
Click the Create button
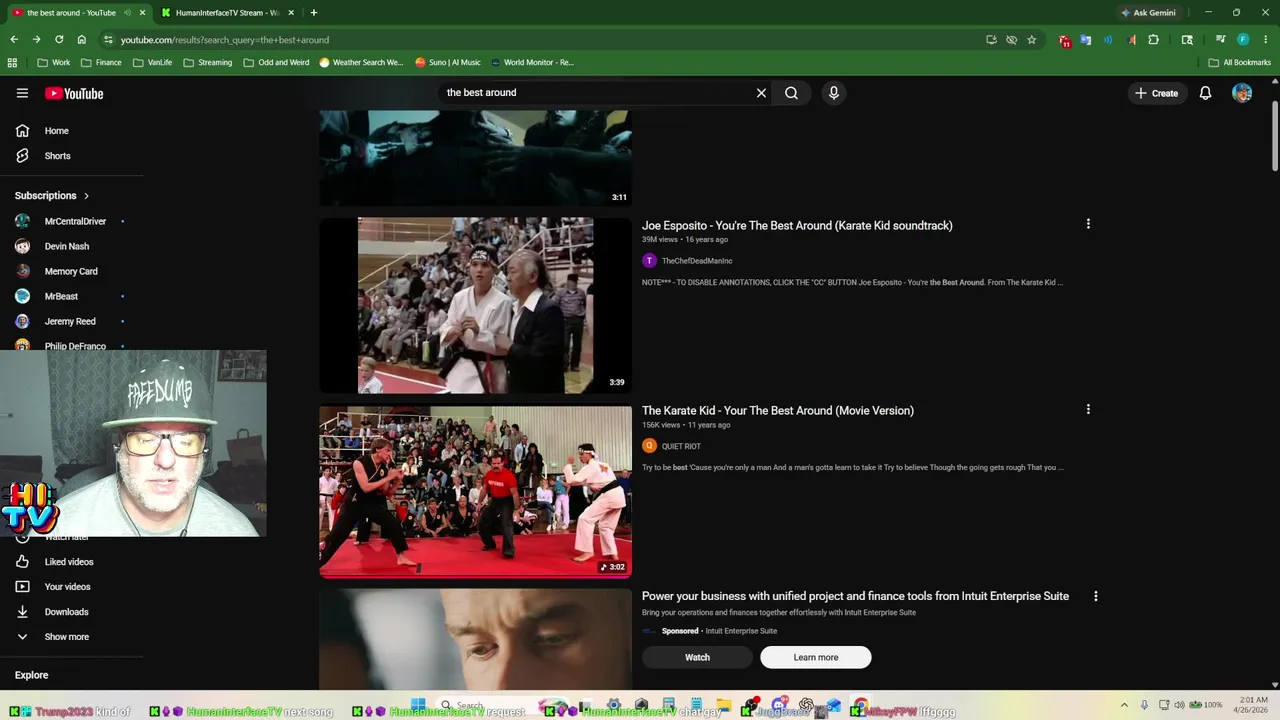(1156, 93)
